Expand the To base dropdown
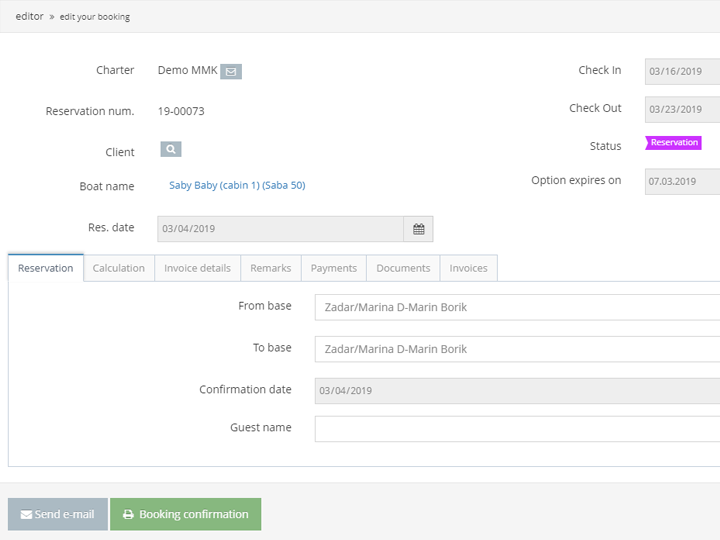The height and width of the screenshot is (540, 720). coord(516,349)
